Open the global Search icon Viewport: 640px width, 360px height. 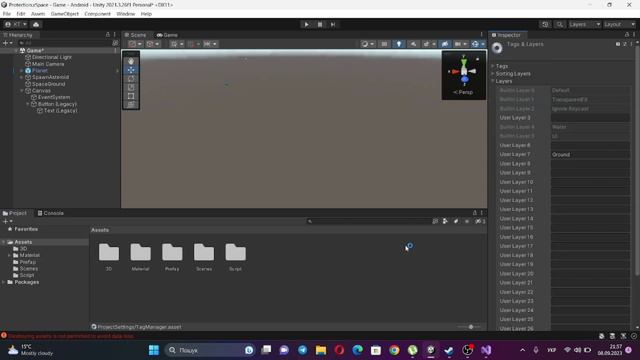point(560,24)
